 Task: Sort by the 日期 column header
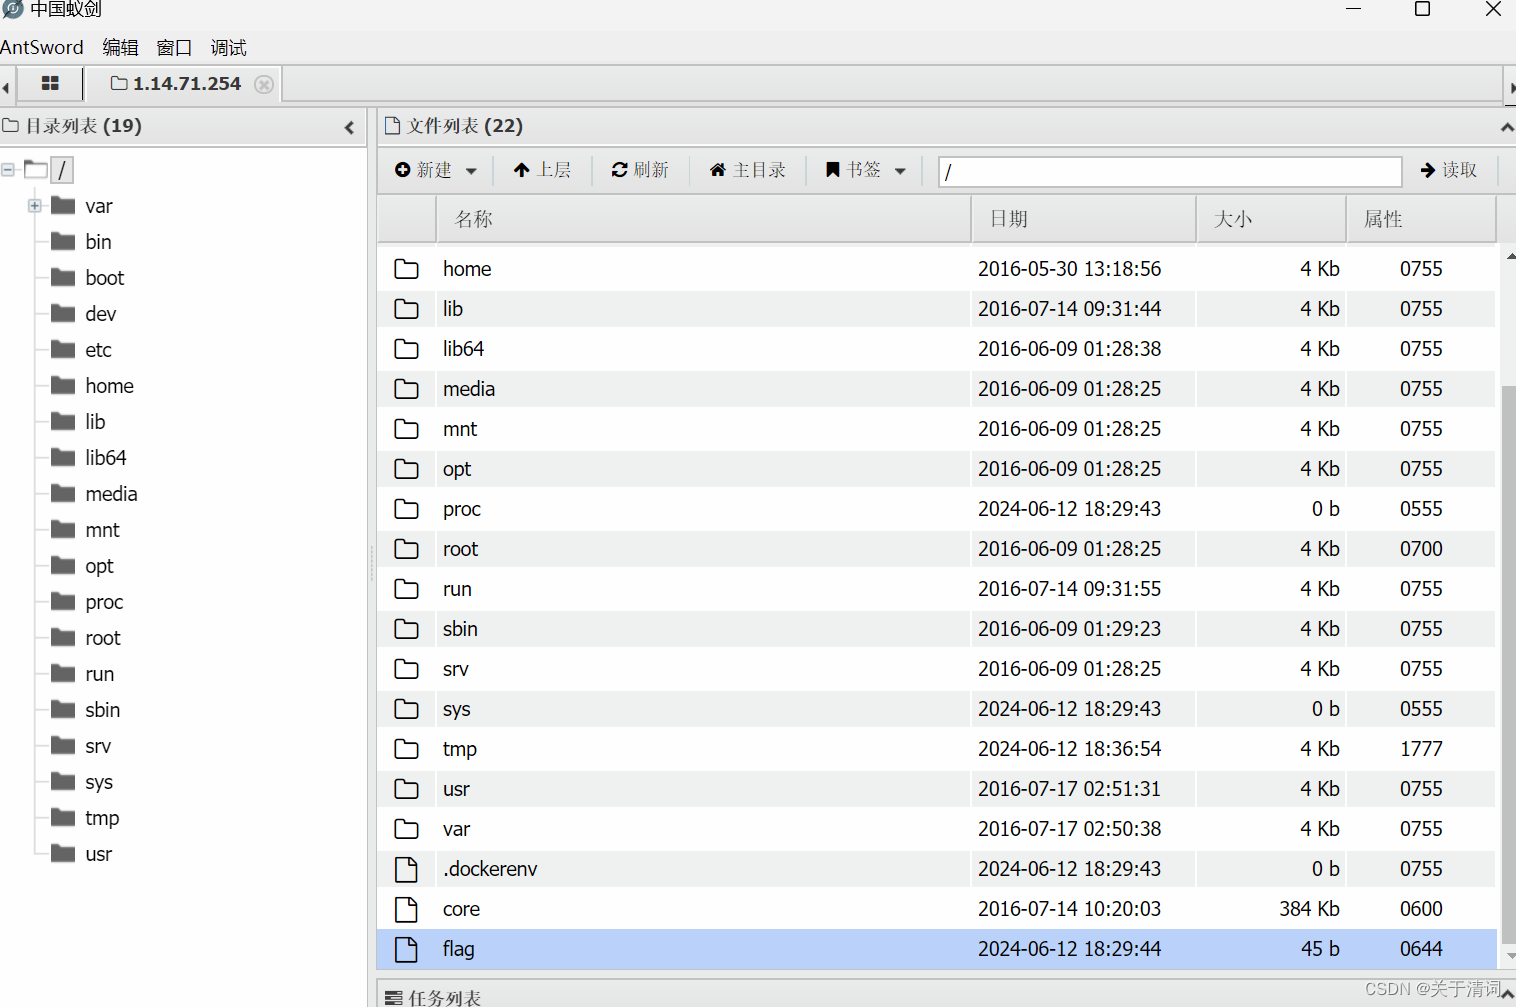coord(1084,219)
